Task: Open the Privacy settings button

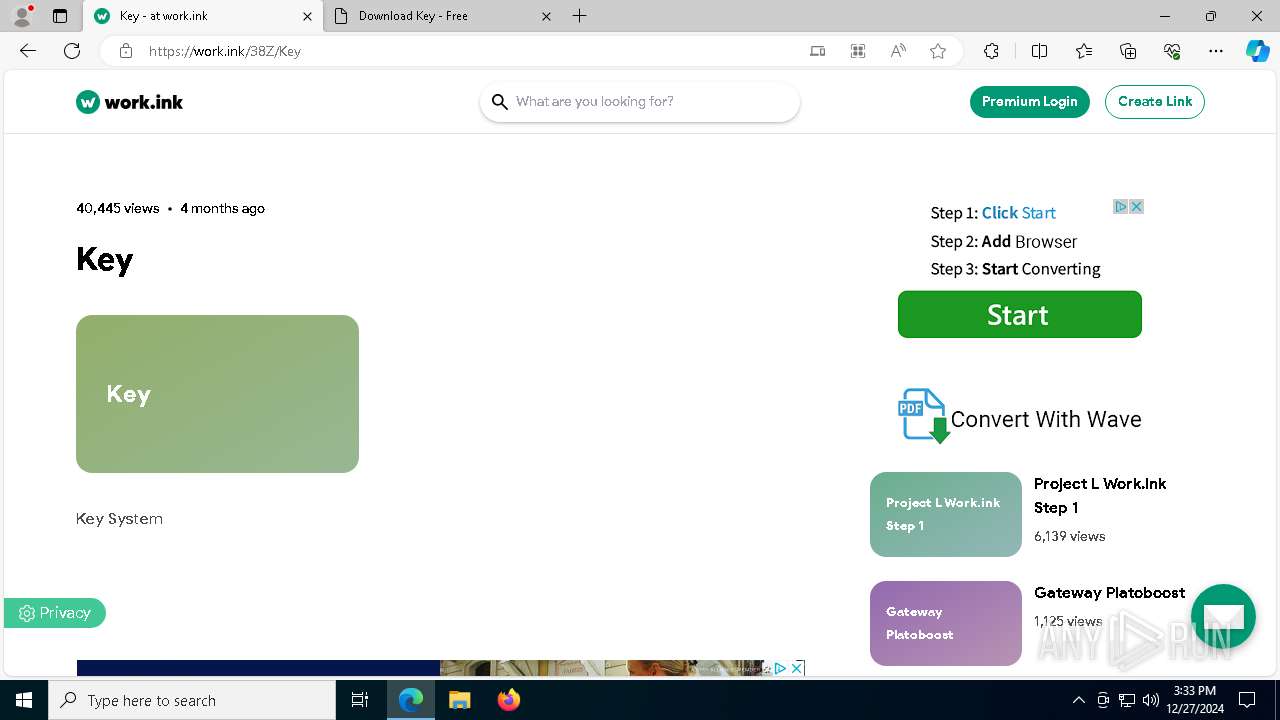Action: pos(55,613)
